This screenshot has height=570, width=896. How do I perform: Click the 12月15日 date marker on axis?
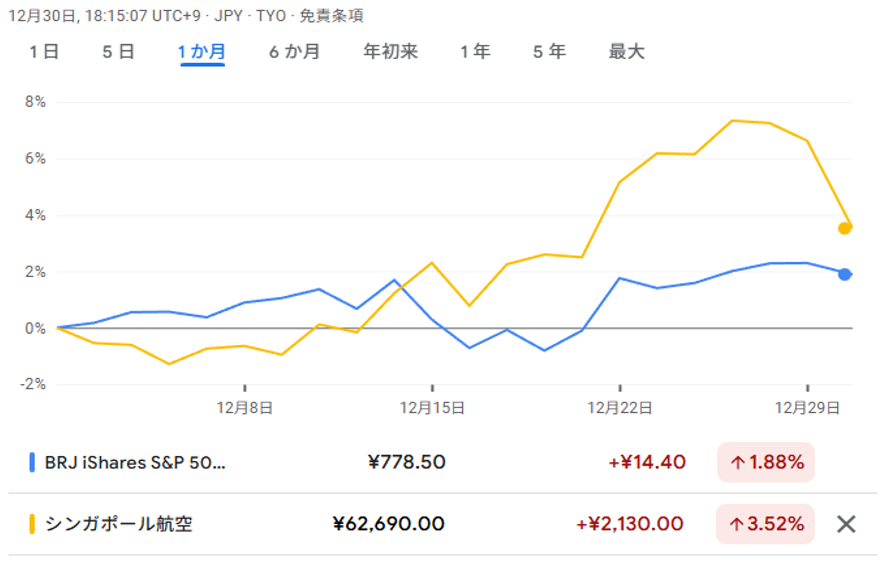[432, 407]
